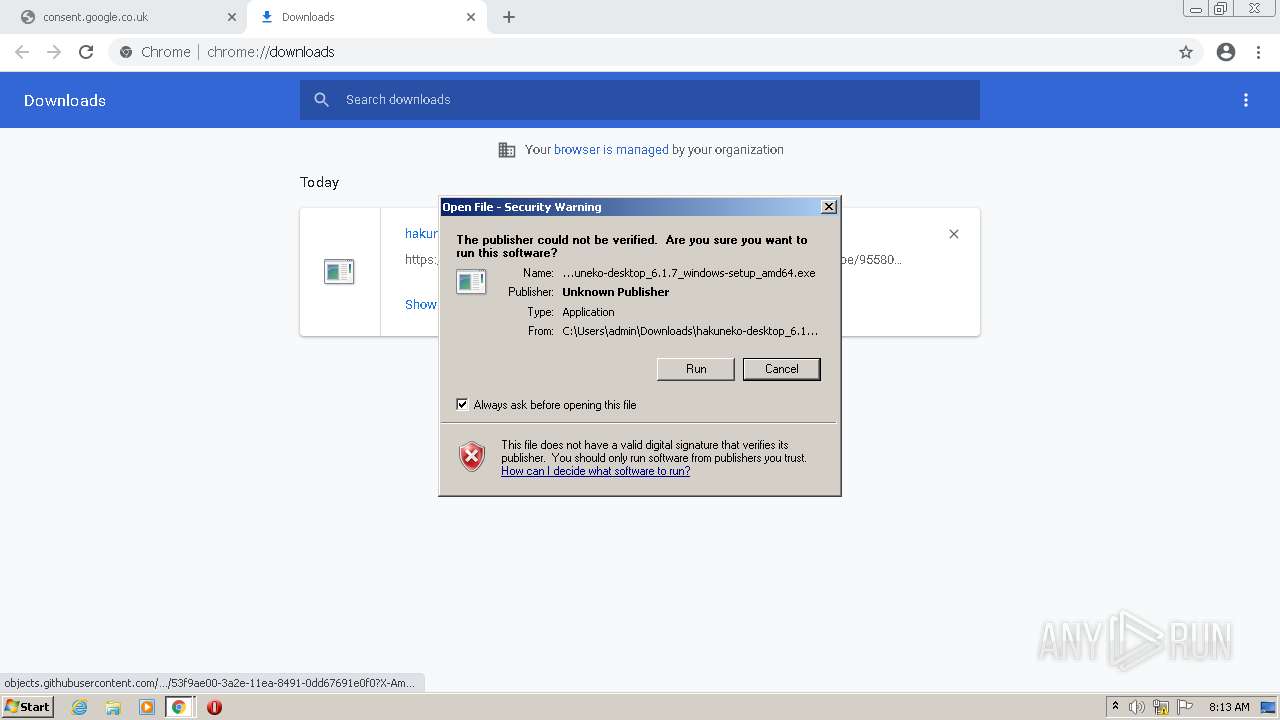
Task: Click the taskbar clock showing 8:13 AM
Action: (x=1229, y=707)
